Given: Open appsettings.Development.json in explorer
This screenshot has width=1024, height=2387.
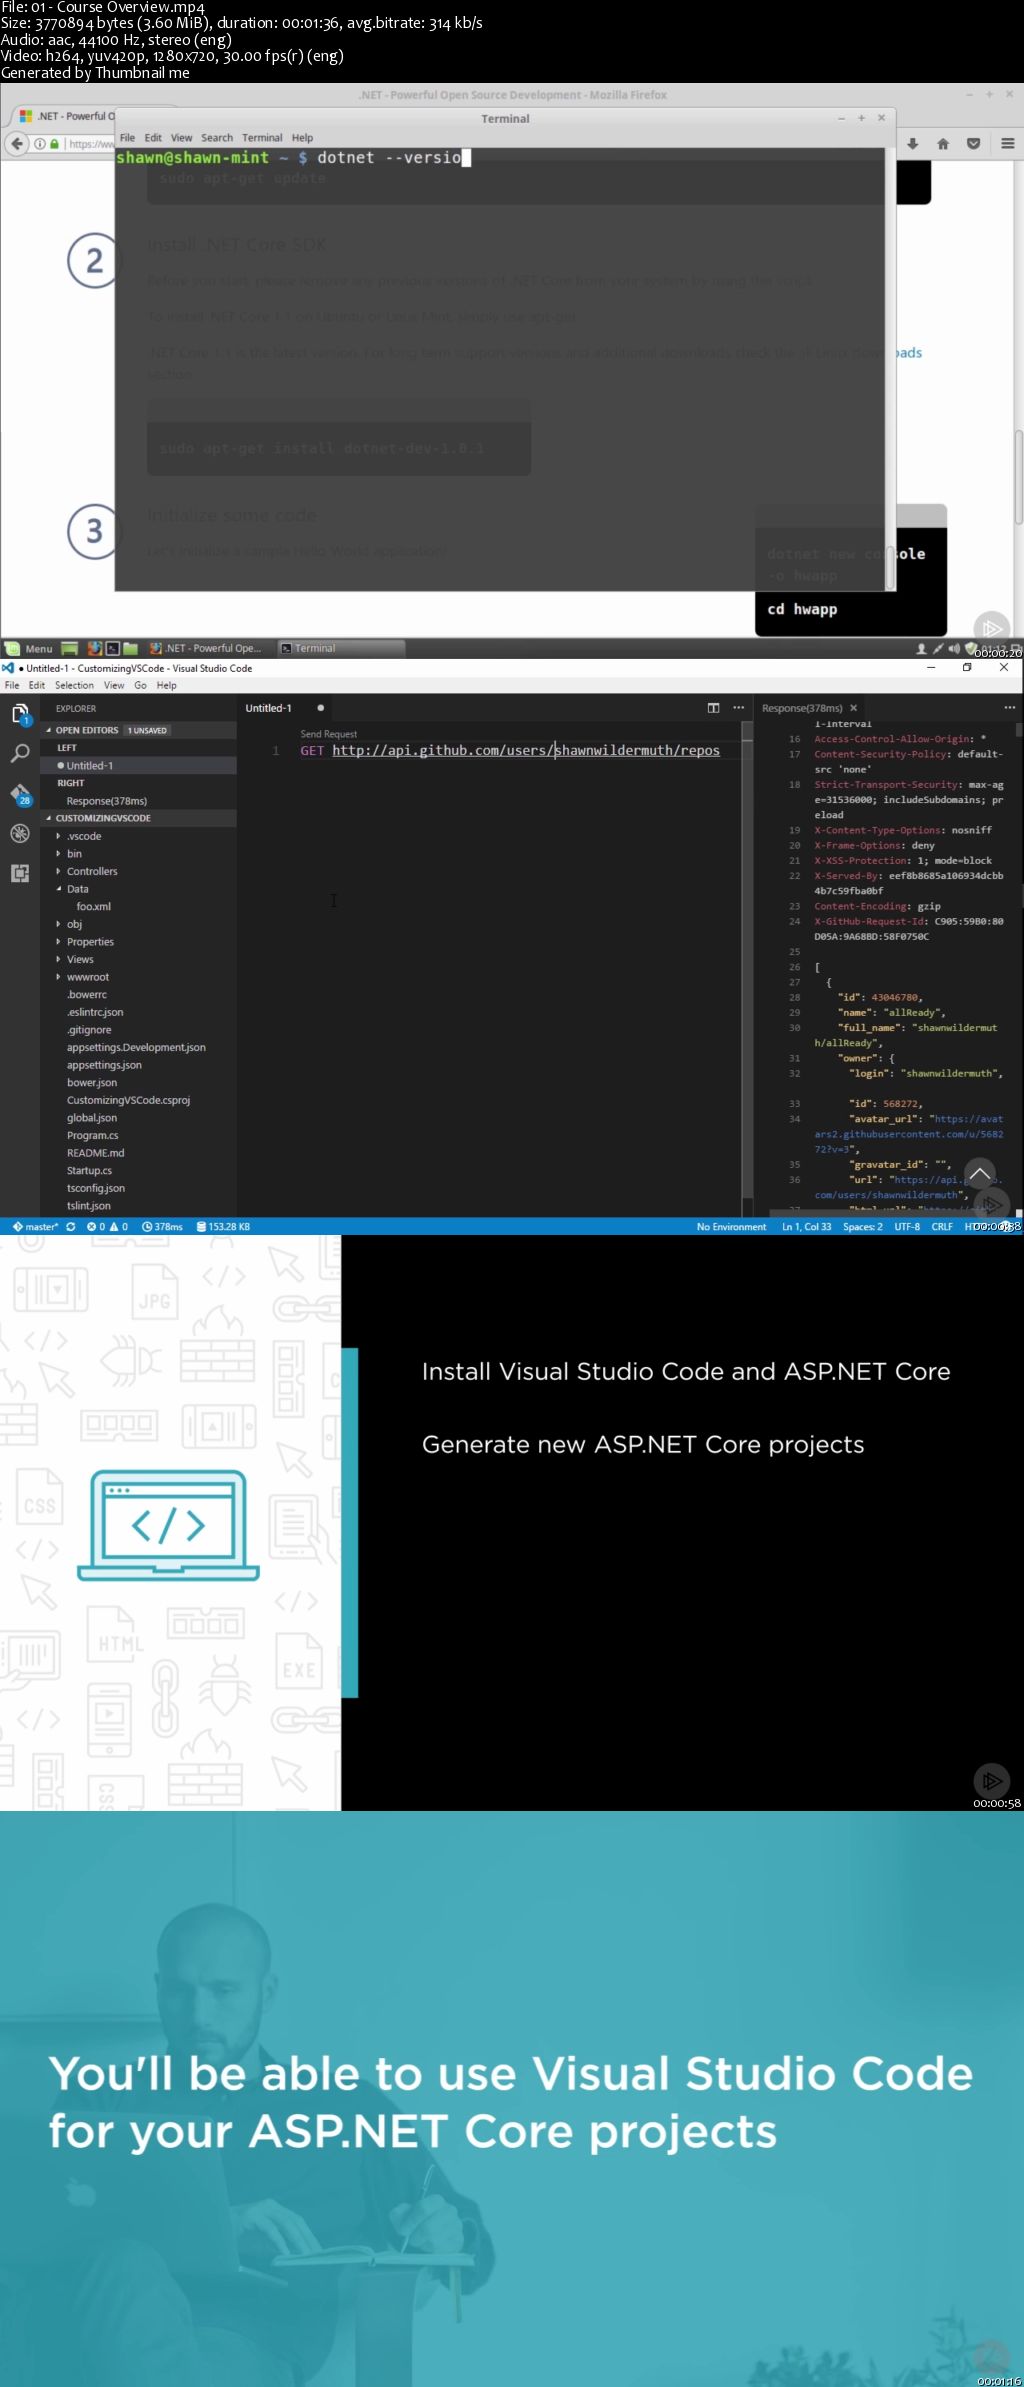Looking at the screenshot, I should point(136,1048).
